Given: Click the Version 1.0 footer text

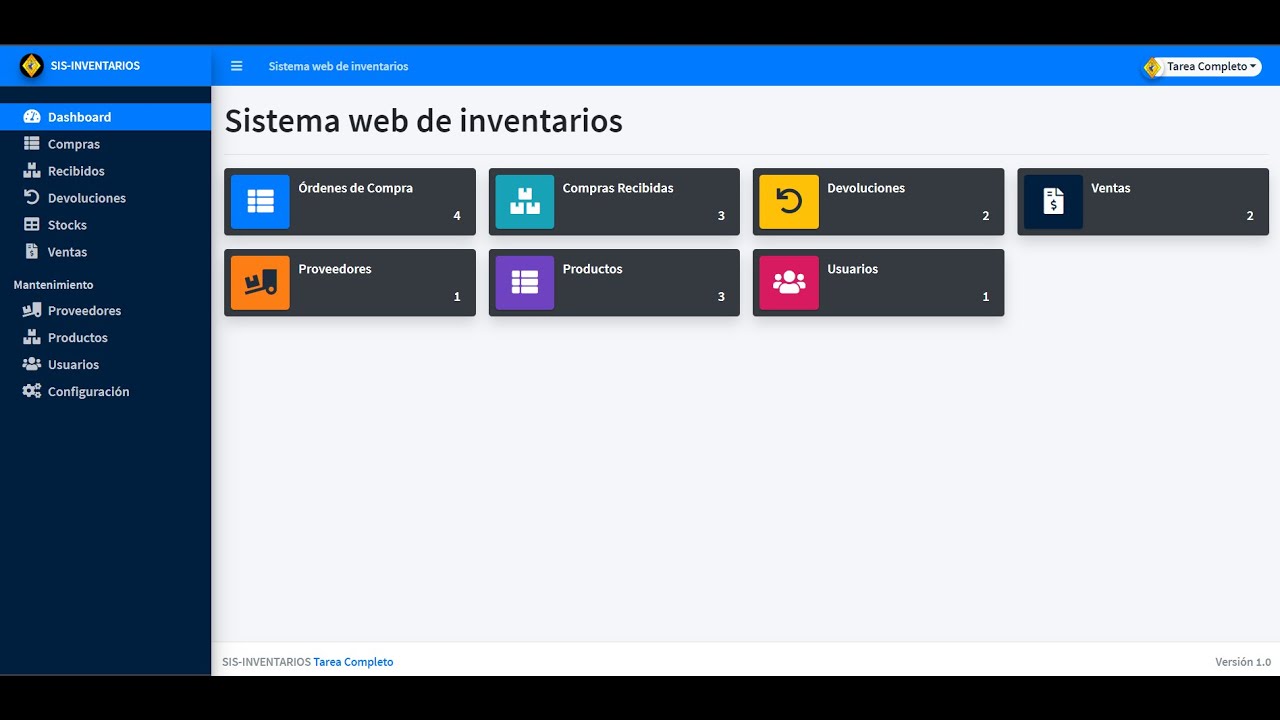Looking at the screenshot, I should (1243, 662).
